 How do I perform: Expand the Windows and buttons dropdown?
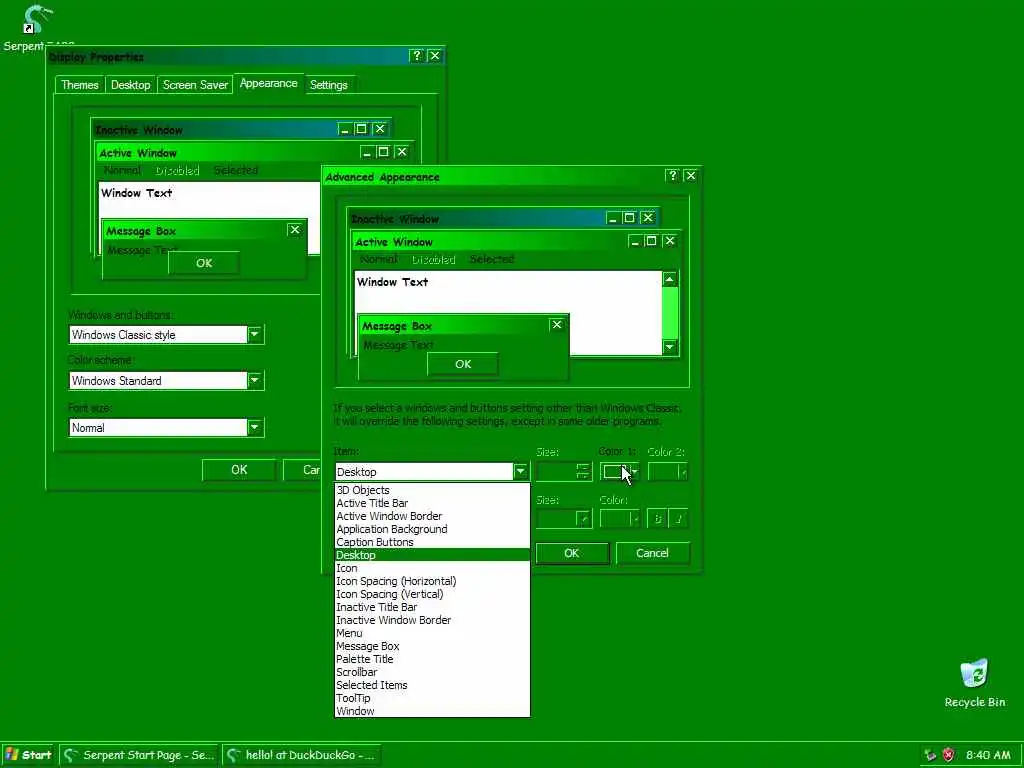255,334
